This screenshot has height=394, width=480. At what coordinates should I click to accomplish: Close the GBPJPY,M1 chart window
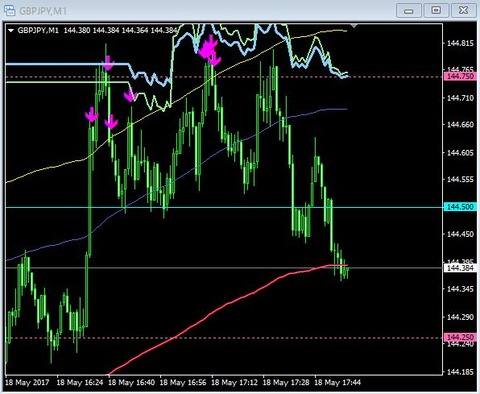pos(464,11)
